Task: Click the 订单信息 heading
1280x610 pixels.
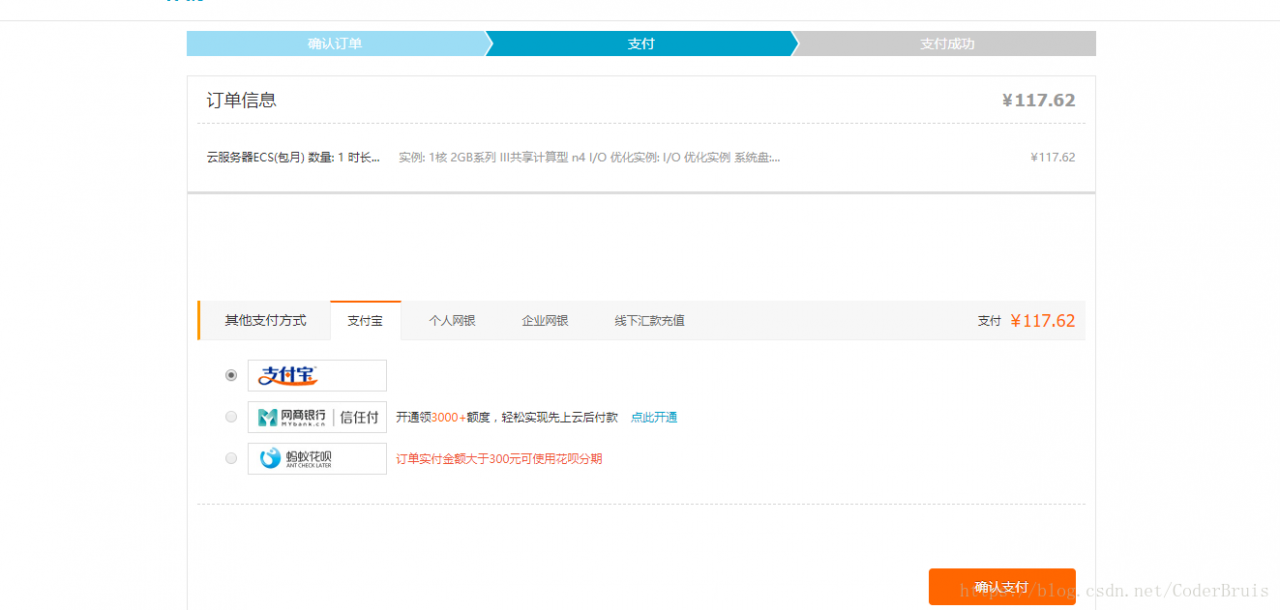Action: [242, 100]
